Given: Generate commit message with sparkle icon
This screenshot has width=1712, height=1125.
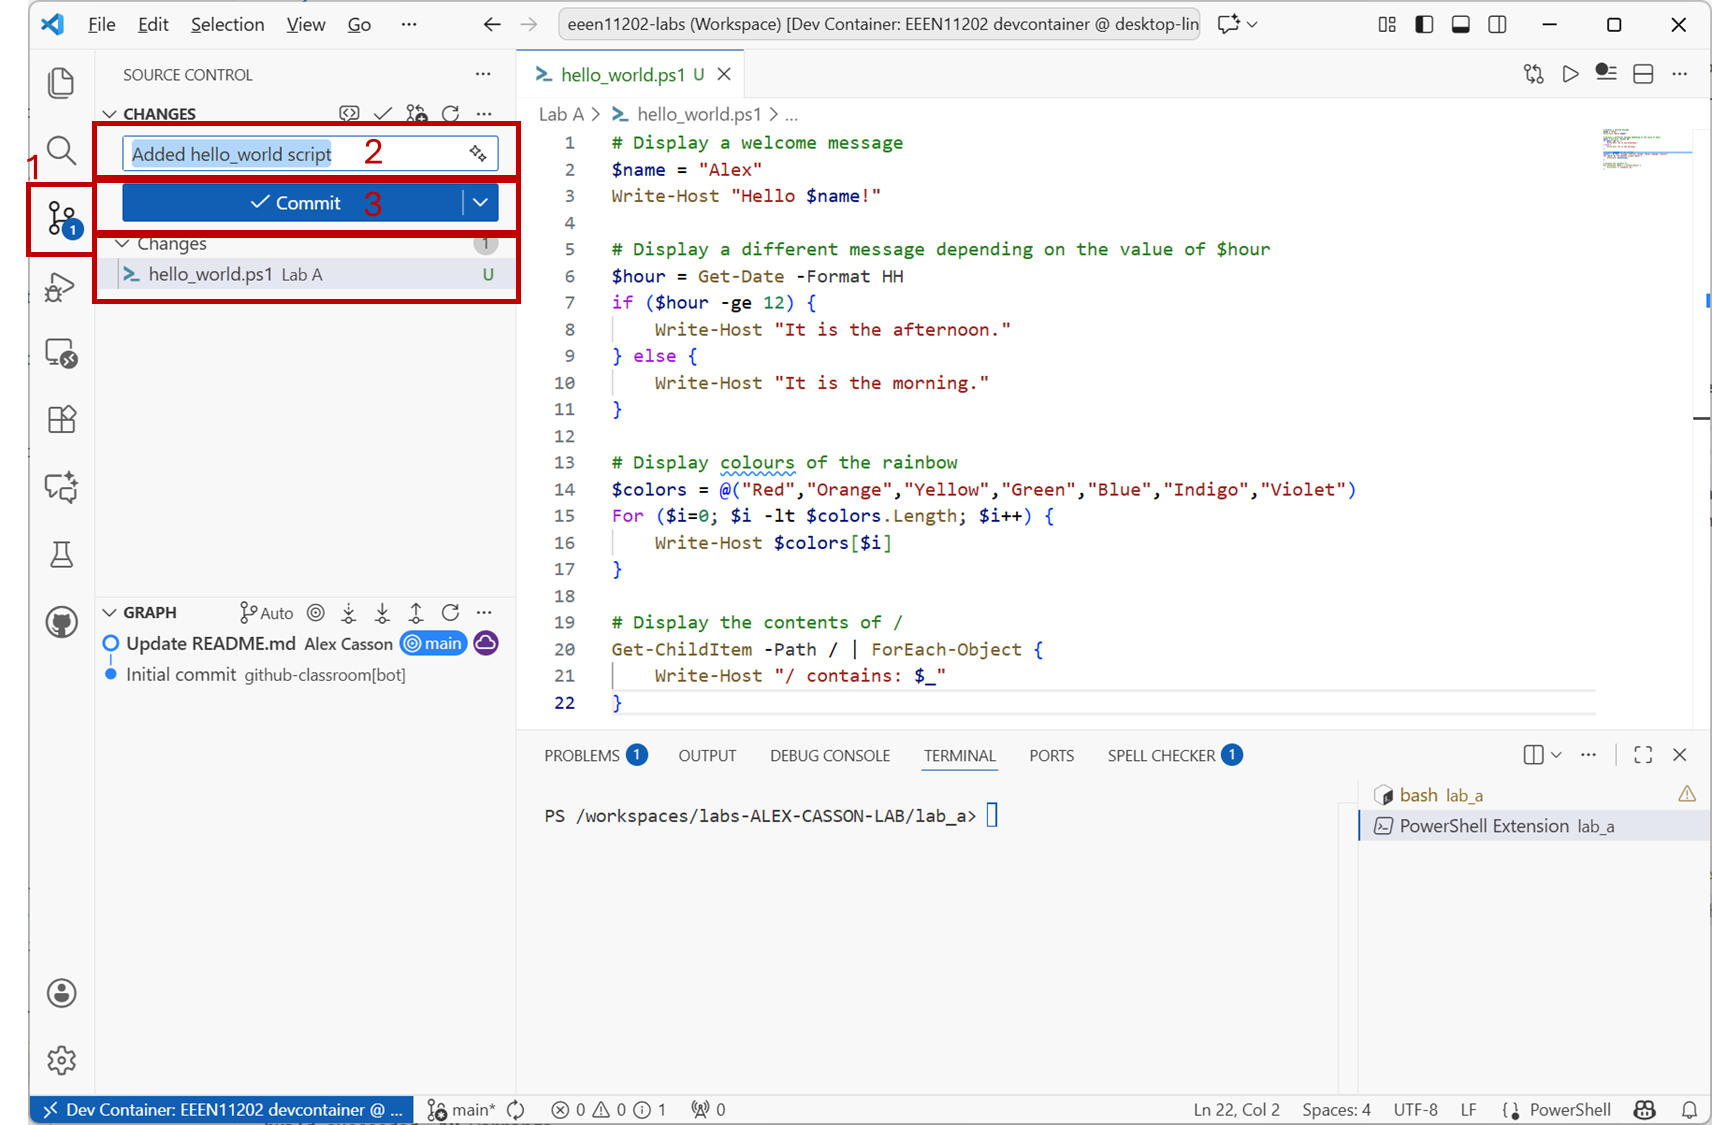Looking at the screenshot, I should 478,153.
